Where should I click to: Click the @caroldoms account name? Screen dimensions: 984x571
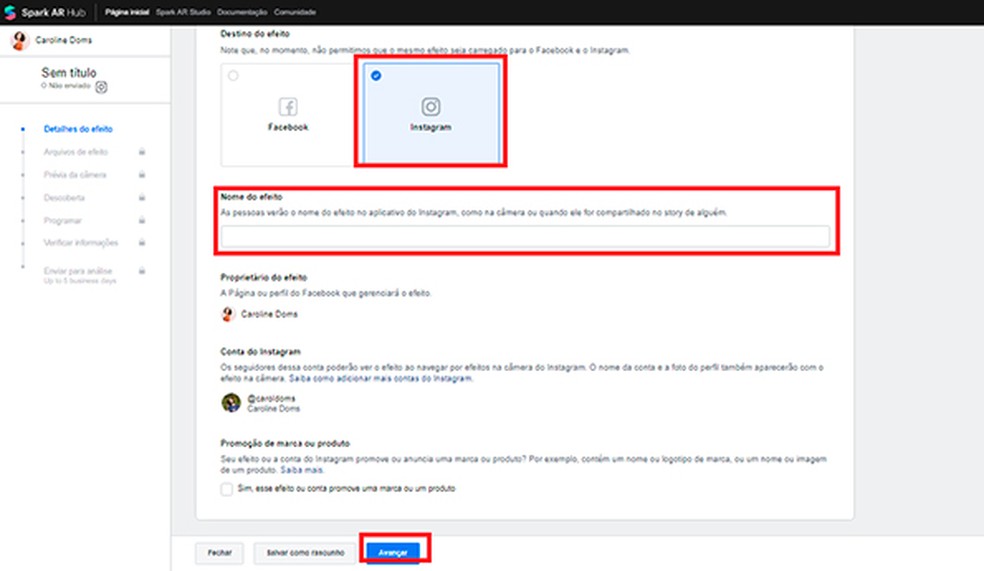(271, 398)
